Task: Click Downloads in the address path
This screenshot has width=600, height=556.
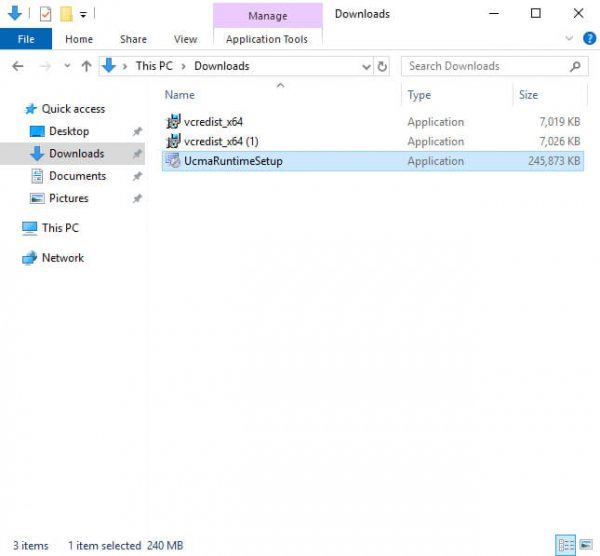Action: [222, 66]
